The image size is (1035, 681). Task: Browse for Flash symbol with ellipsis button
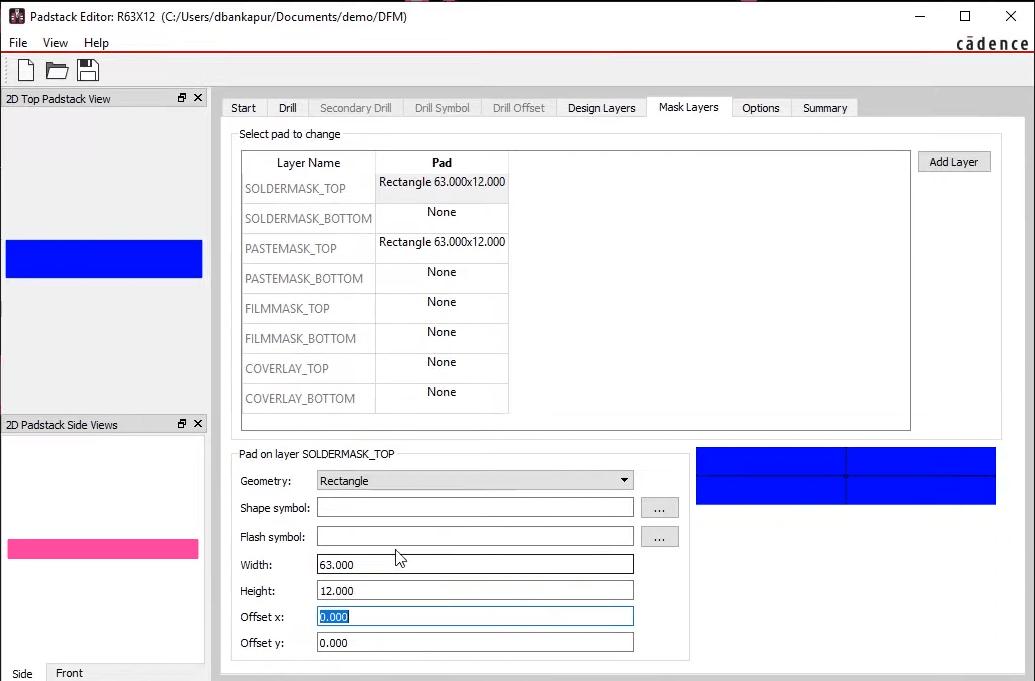pyautogui.click(x=659, y=536)
